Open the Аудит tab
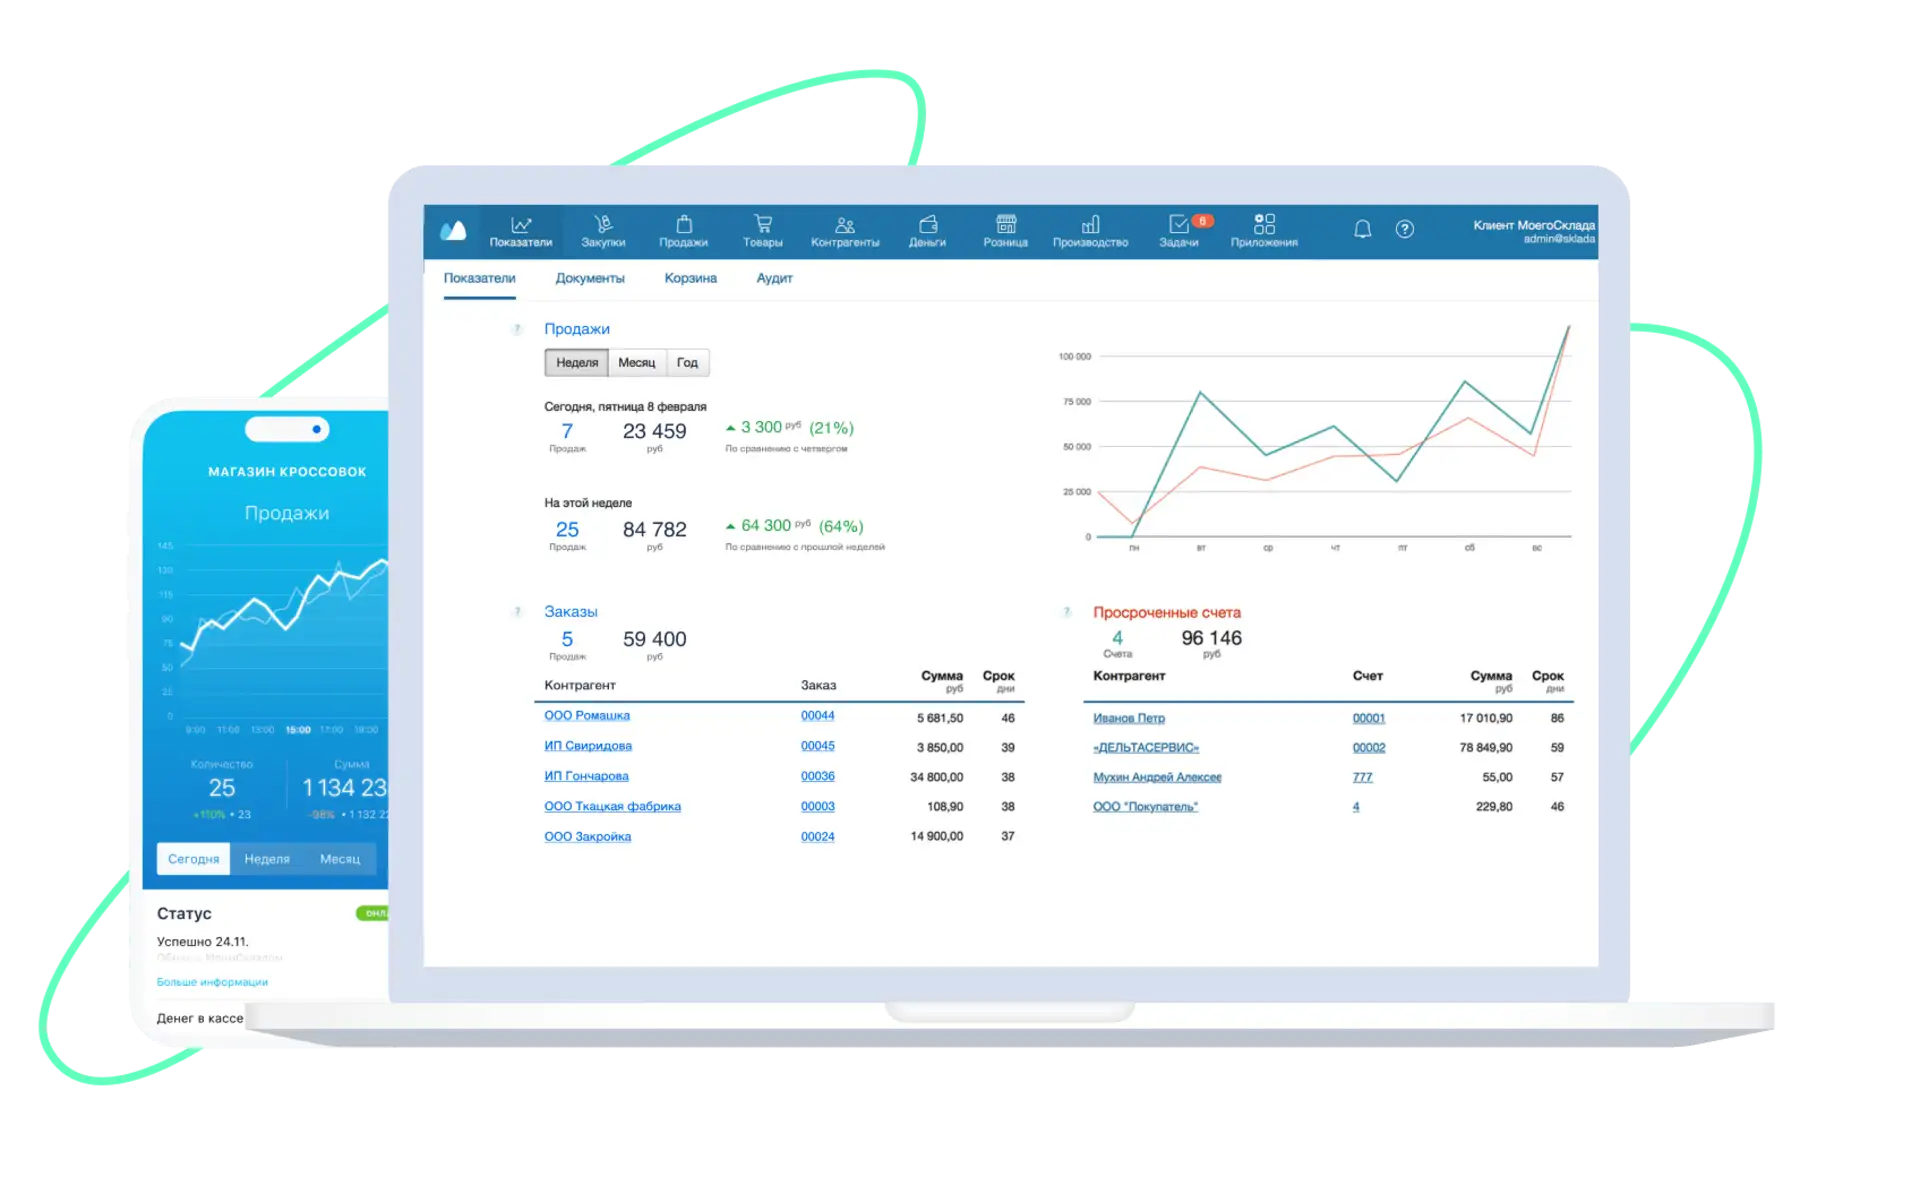This screenshot has height=1177, width=1920. [x=774, y=278]
